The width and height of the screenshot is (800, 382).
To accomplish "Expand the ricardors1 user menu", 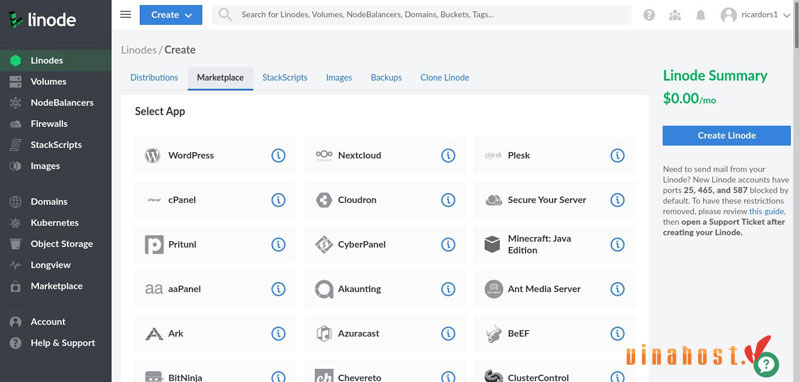I will (x=756, y=15).
